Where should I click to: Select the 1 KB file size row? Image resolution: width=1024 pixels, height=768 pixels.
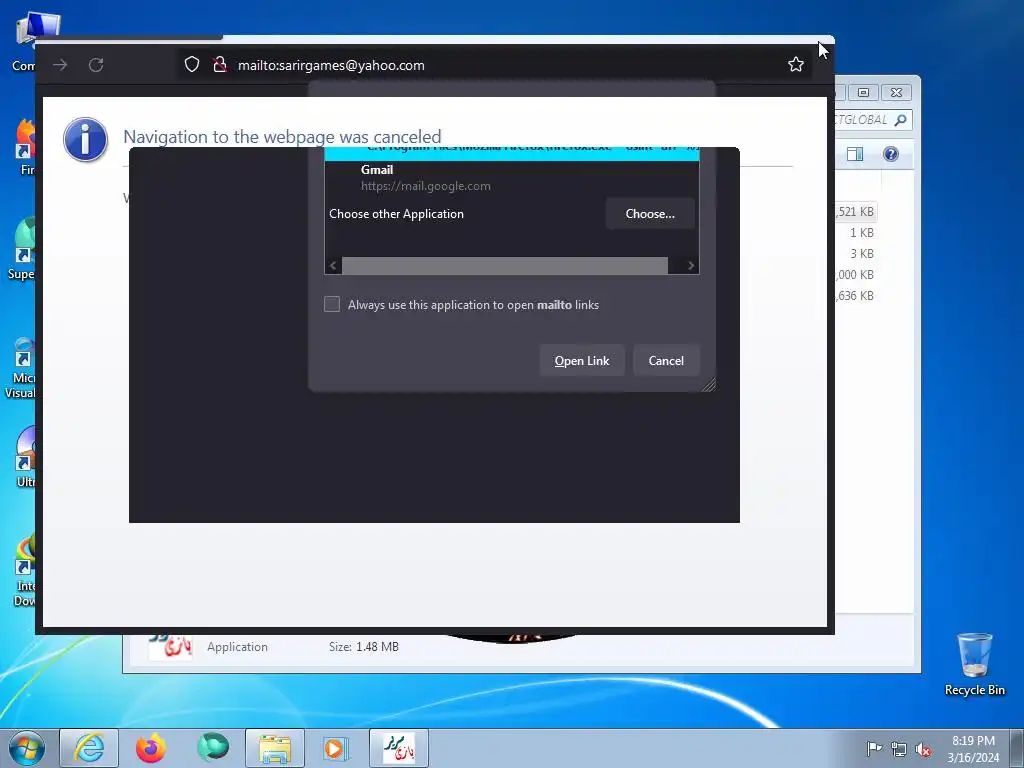click(861, 232)
